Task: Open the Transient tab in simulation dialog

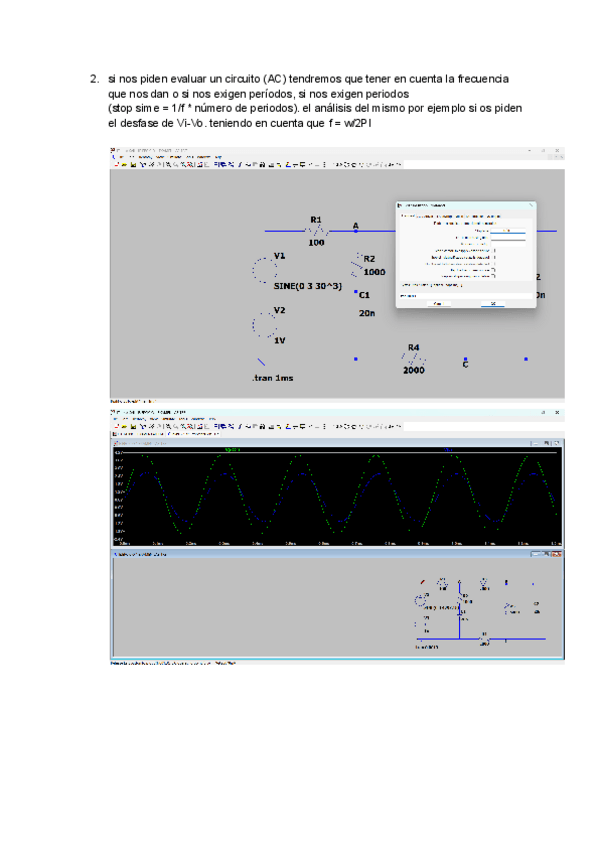Action: pos(407,215)
